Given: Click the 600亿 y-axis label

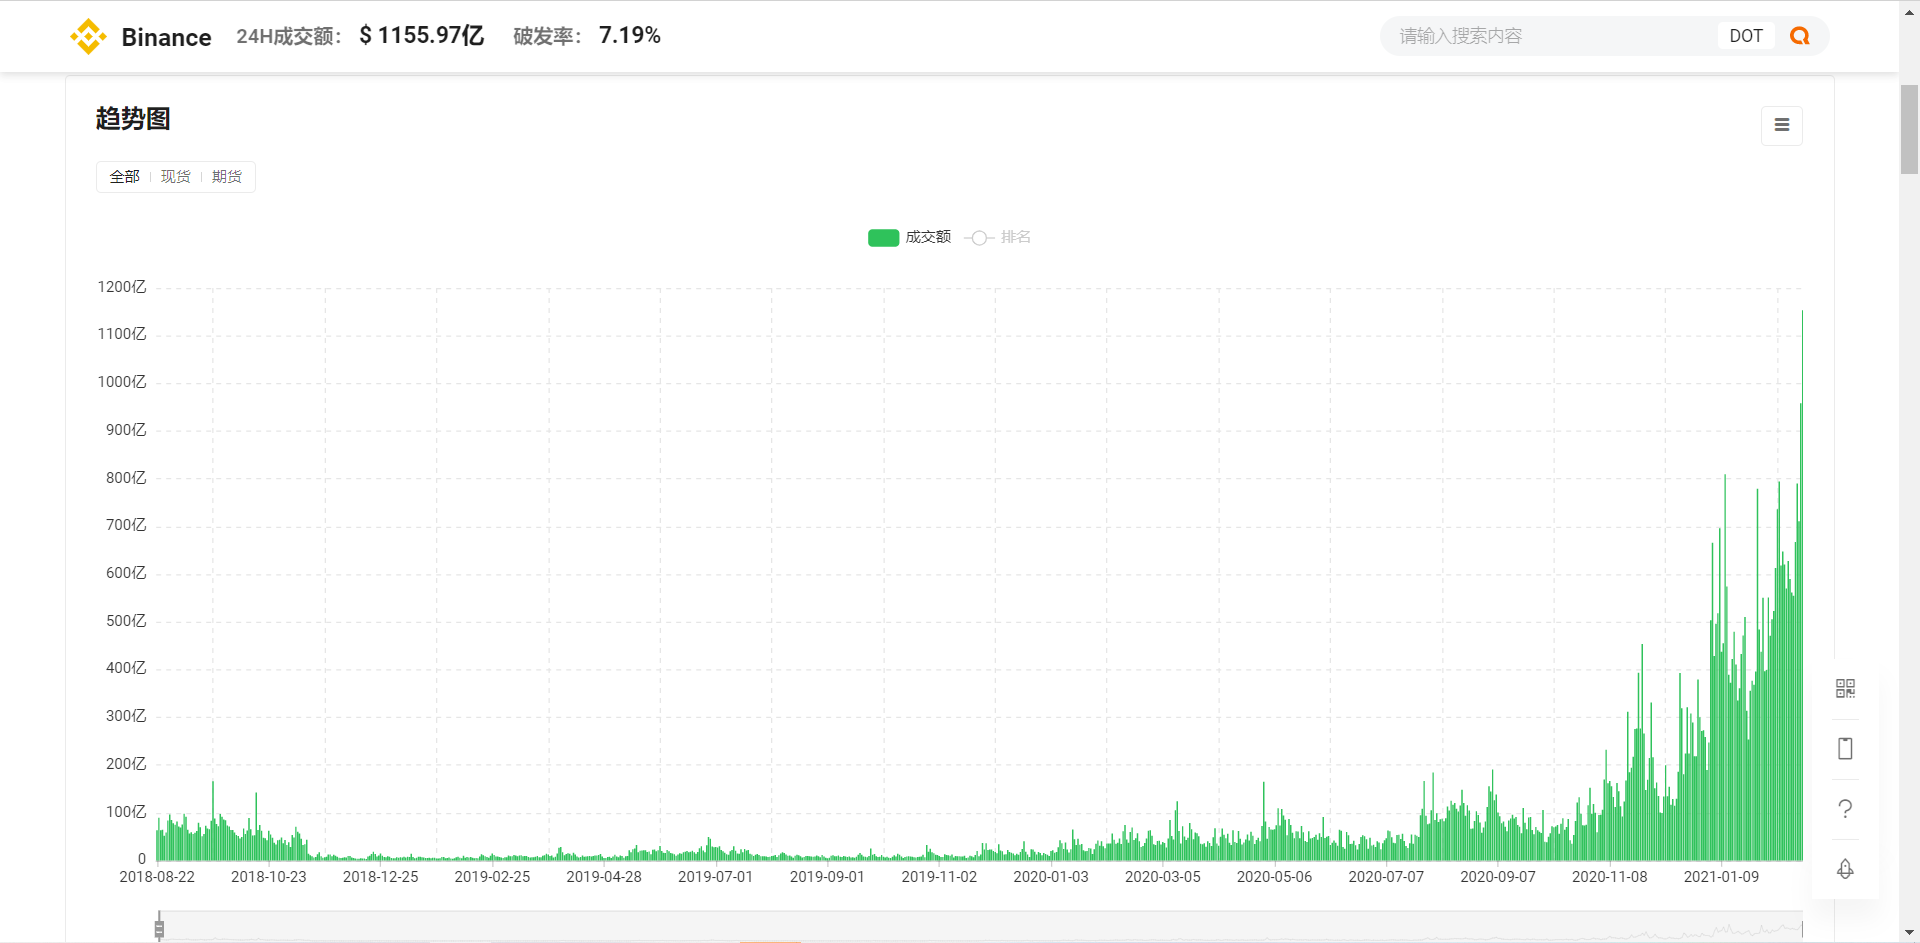Looking at the screenshot, I should click(126, 573).
